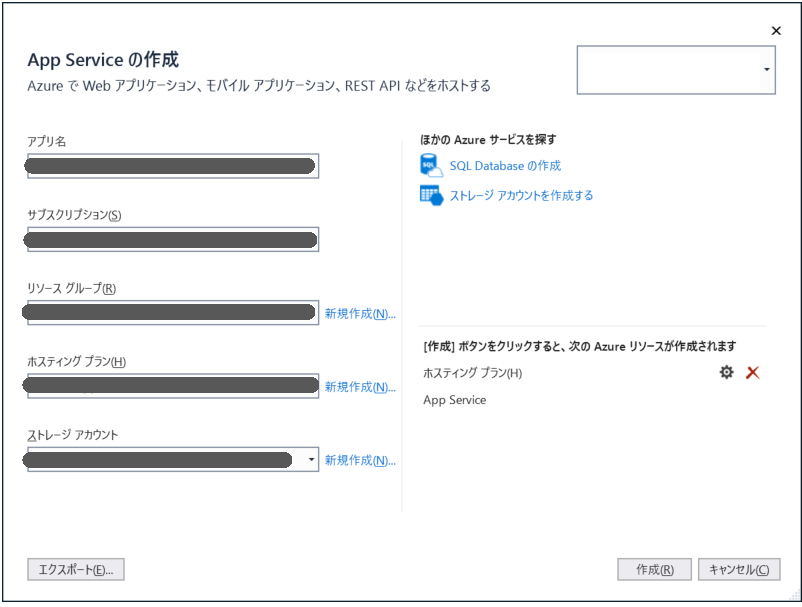The height and width of the screenshot is (607, 802).
Task: Click the ホスティング プラン field
Action: 170,385
